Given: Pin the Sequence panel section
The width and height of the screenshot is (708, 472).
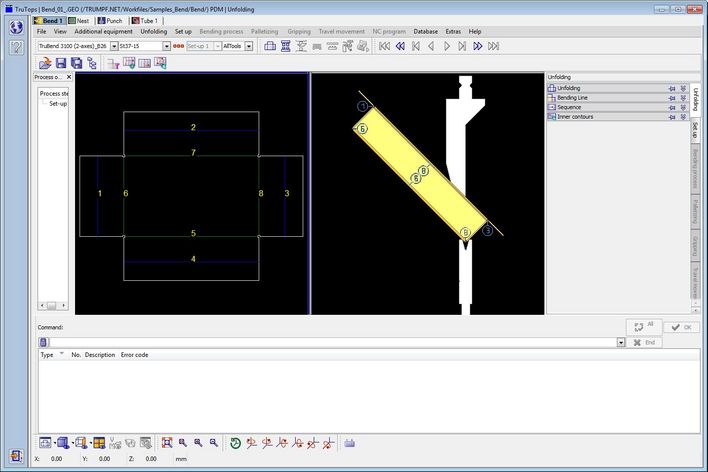Looking at the screenshot, I should pyautogui.click(x=672, y=107).
